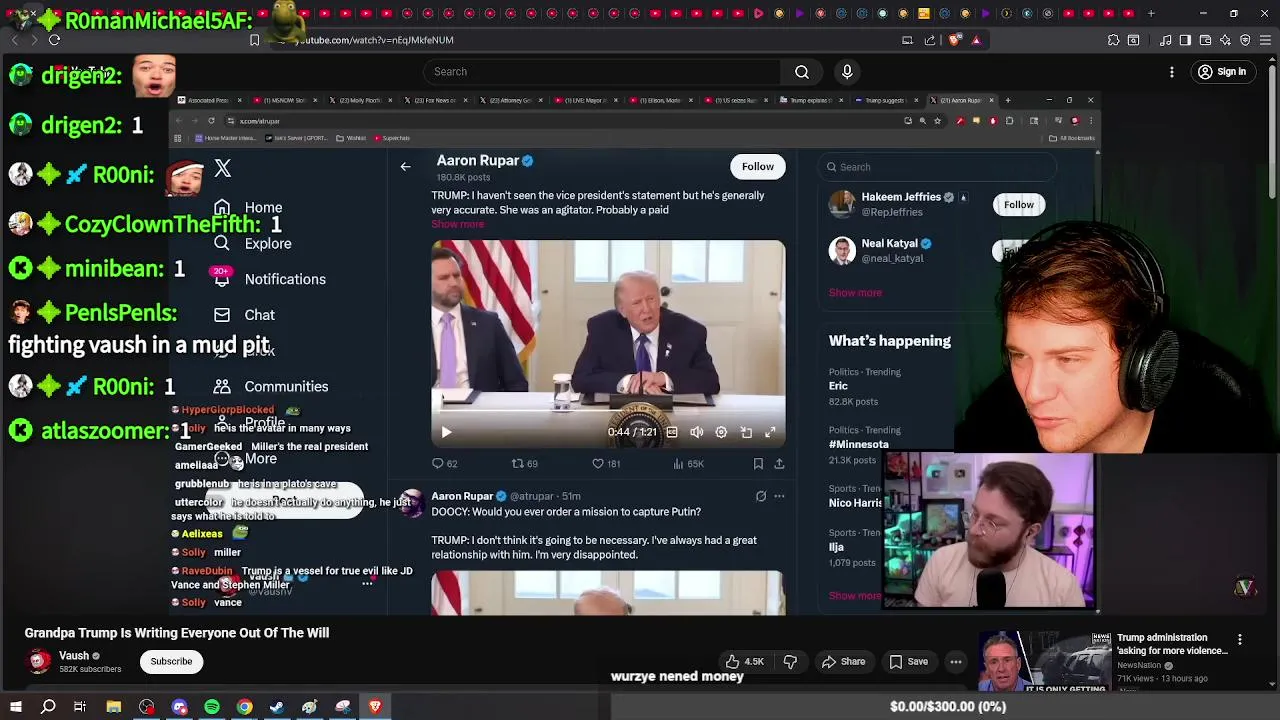The width and height of the screenshot is (1280, 720).
Task: Open Spotify from the taskbar
Action: (x=212, y=707)
